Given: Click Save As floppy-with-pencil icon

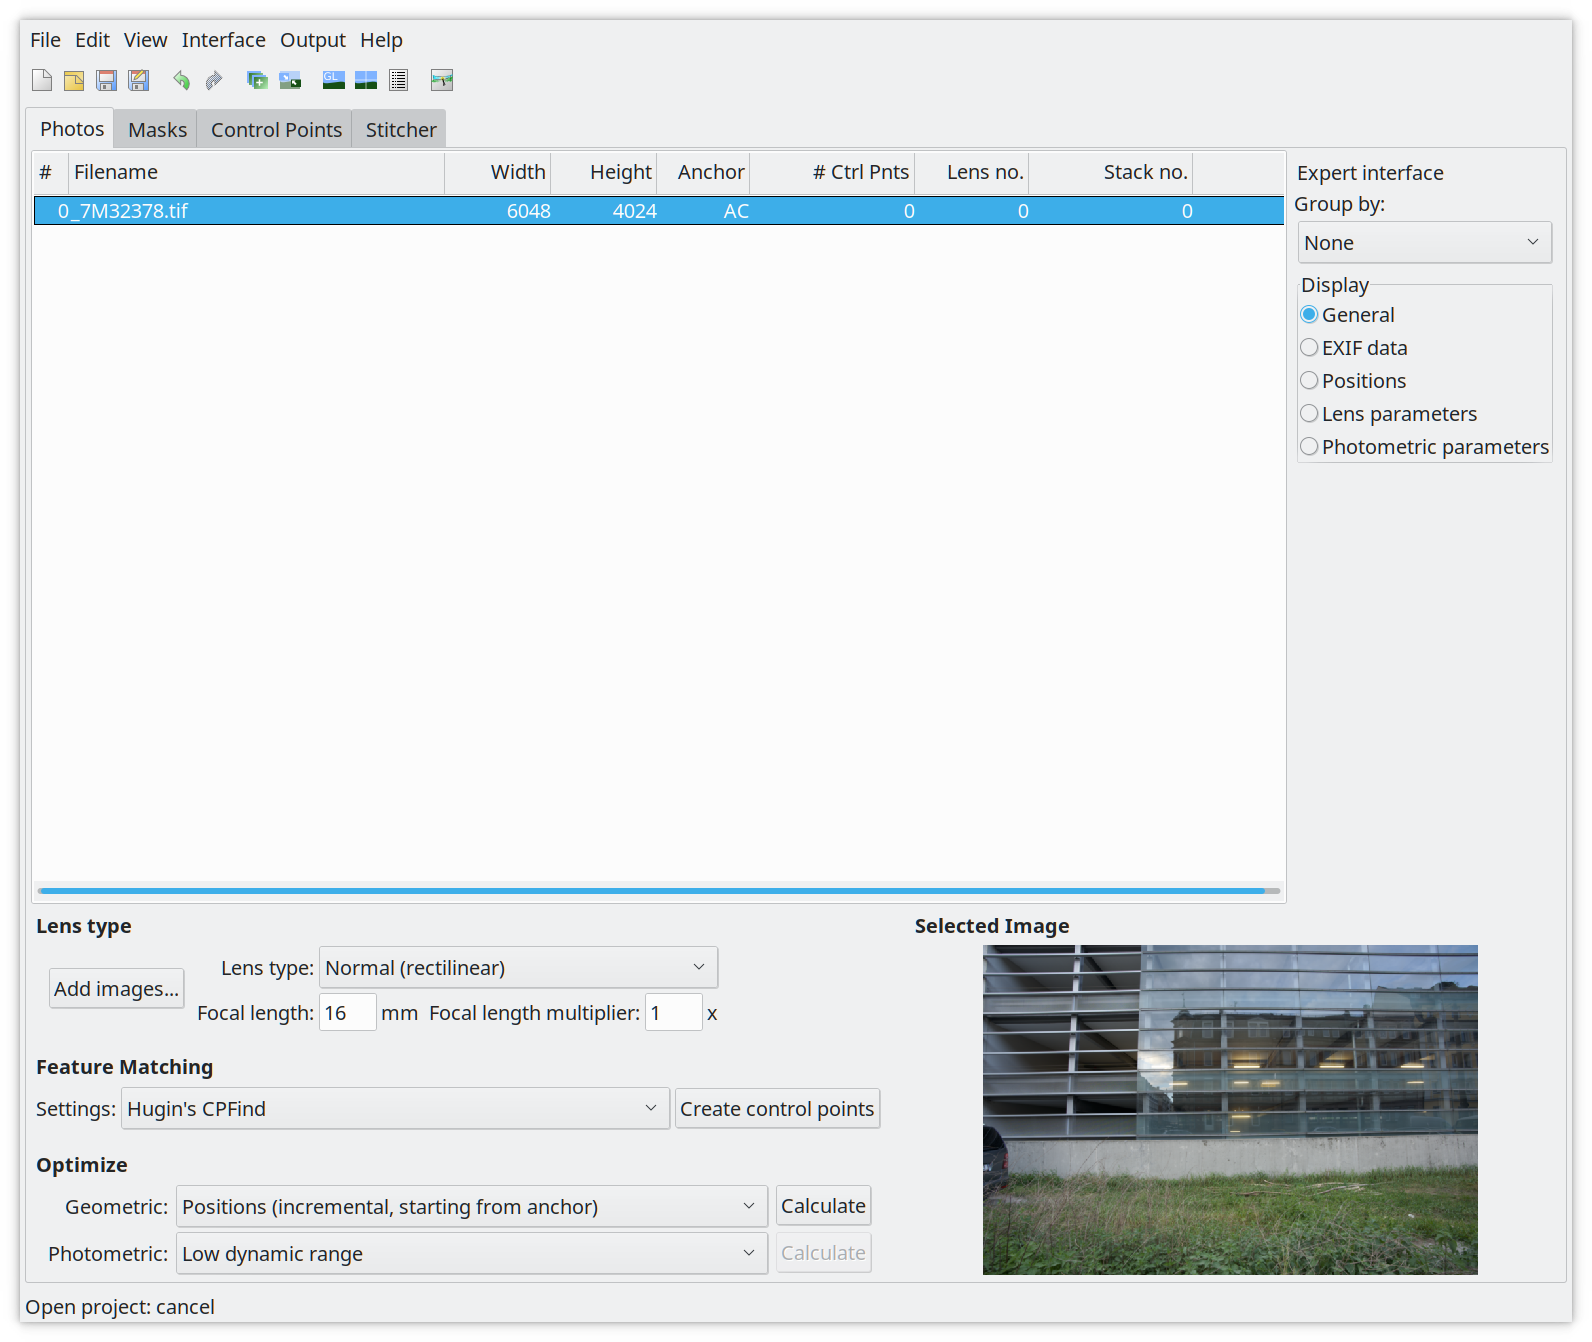Looking at the screenshot, I should pyautogui.click(x=139, y=80).
